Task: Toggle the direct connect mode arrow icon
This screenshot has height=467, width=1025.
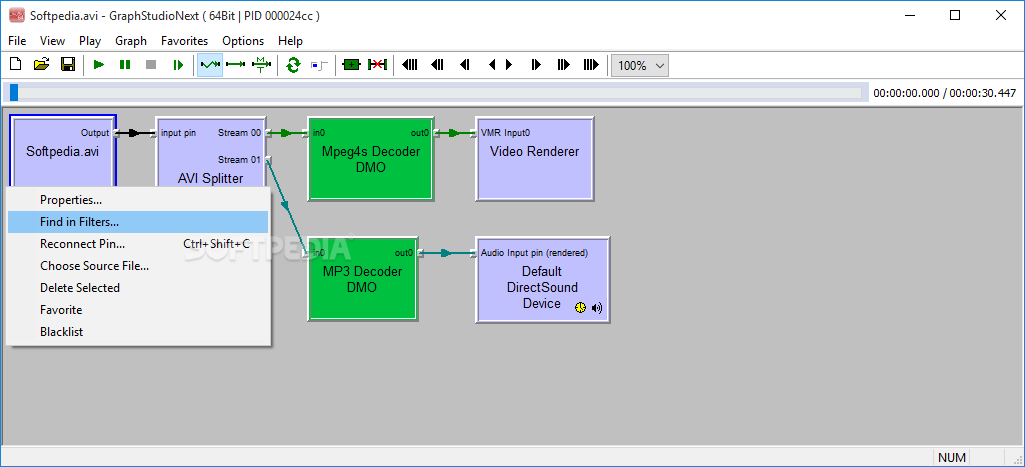Action: point(235,65)
